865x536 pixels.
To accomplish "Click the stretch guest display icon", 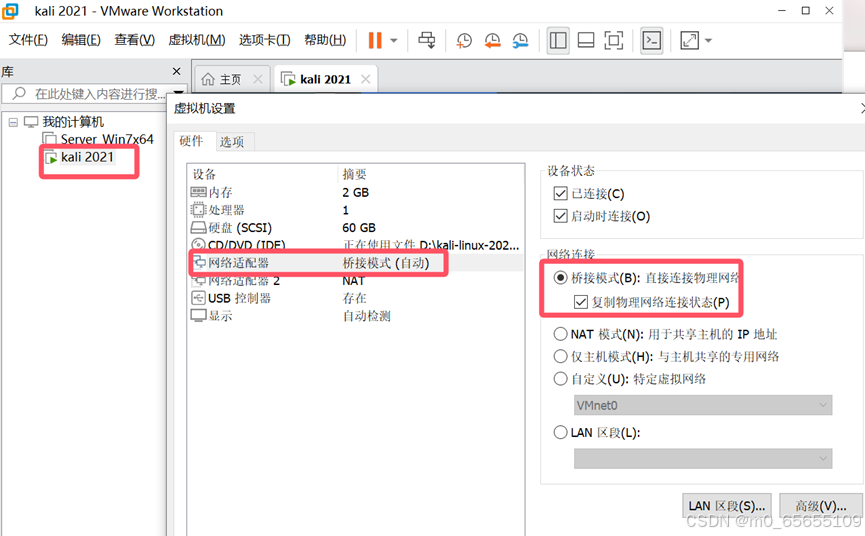I will (x=690, y=40).
